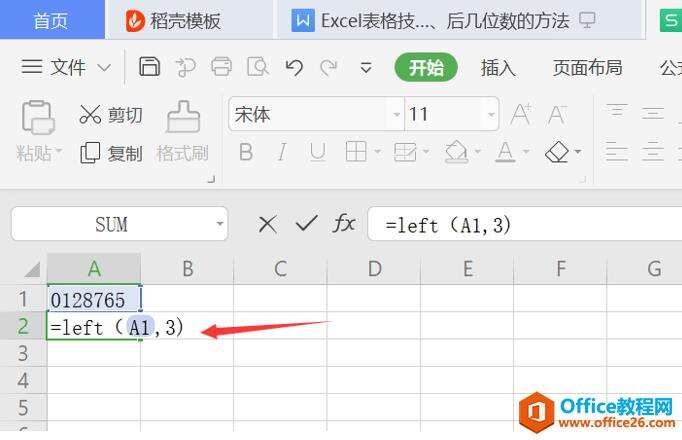Click the Print icon
682x440 pixels.
pos(221,67)
